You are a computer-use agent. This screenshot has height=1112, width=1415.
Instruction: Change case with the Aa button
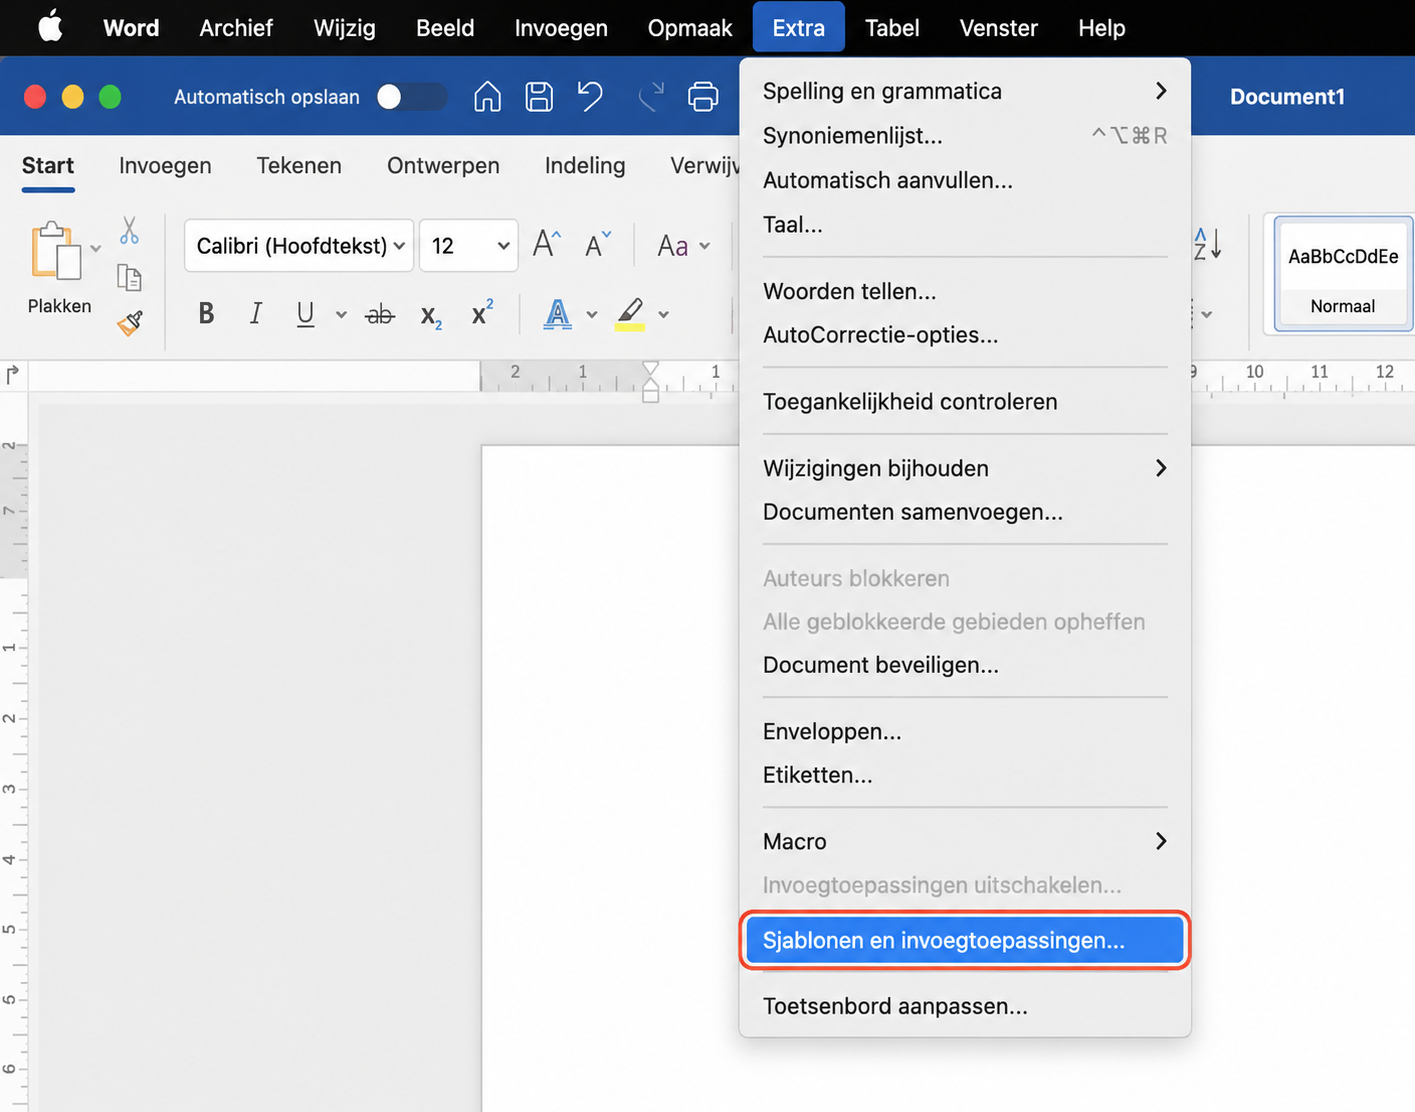click(x=672, y=246)
